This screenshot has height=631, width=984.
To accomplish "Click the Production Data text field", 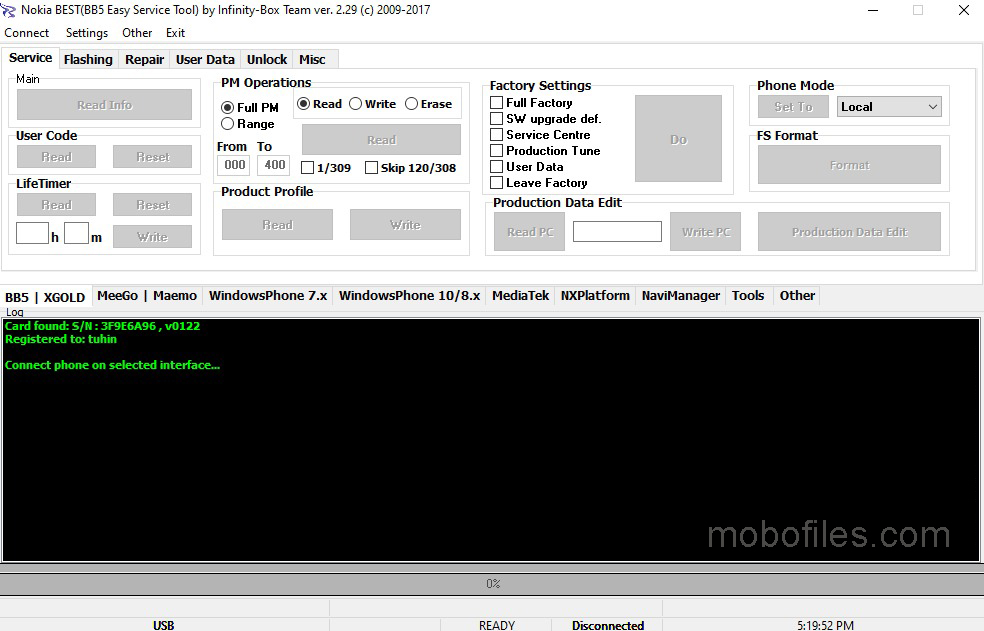I will pos(617,231).
